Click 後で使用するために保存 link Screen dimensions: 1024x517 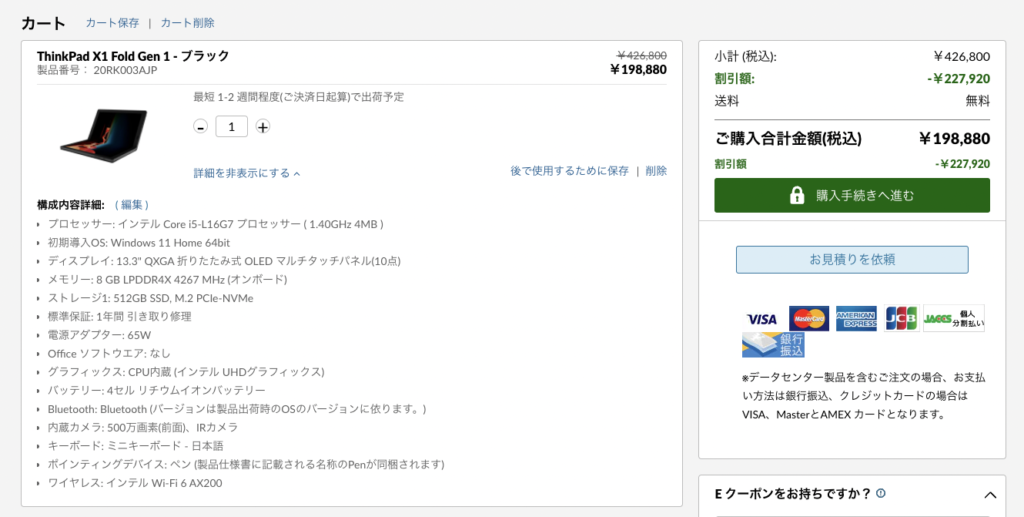coord(569,171)
